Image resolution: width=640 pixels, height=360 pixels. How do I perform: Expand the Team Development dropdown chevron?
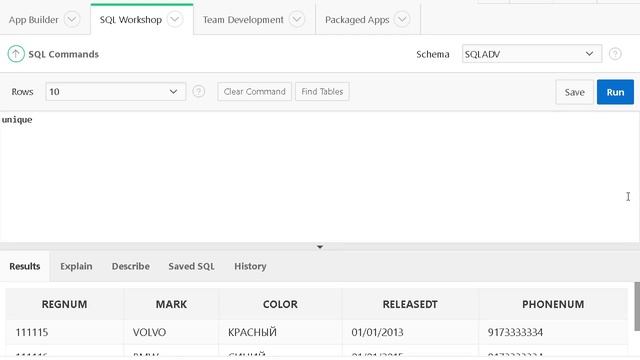pyautogui.click(x=297, y=19)
